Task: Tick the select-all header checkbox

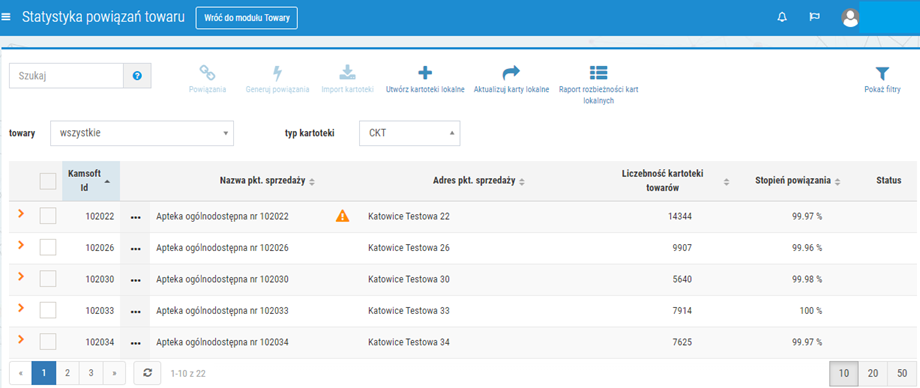Action: pyautogui.click(x=48, y=181)
